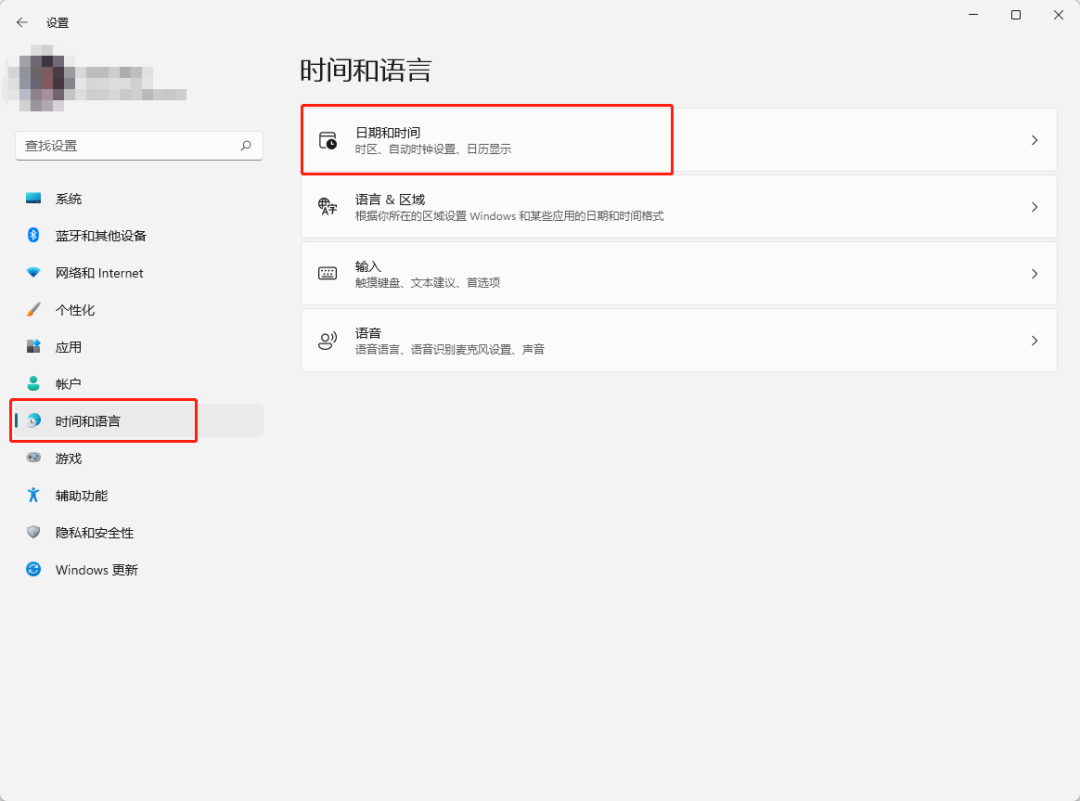
Task: Expand 语言 & 区域 with its chevron
Action: 1035,207
